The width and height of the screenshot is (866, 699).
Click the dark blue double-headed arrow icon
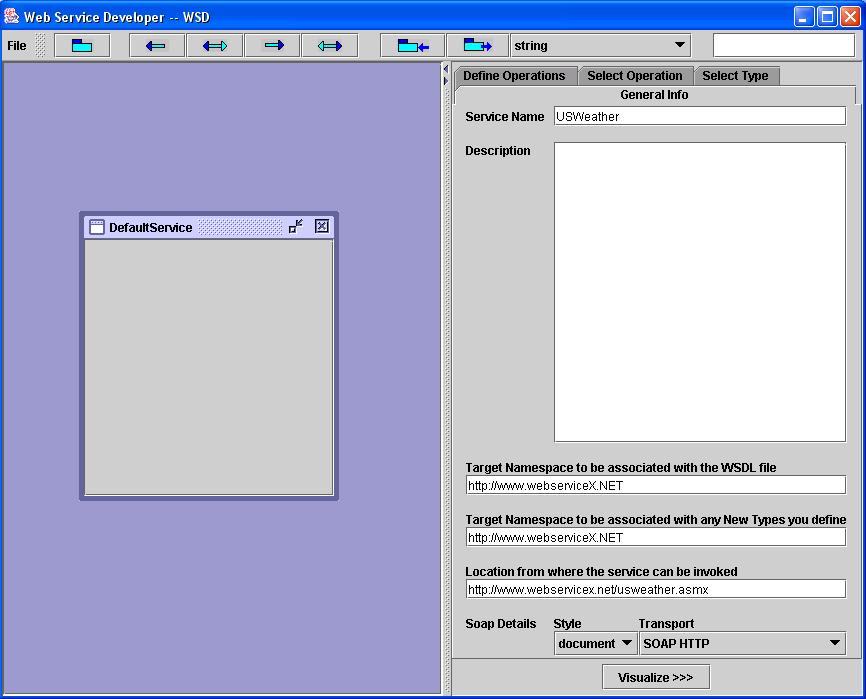click(215, 46)
